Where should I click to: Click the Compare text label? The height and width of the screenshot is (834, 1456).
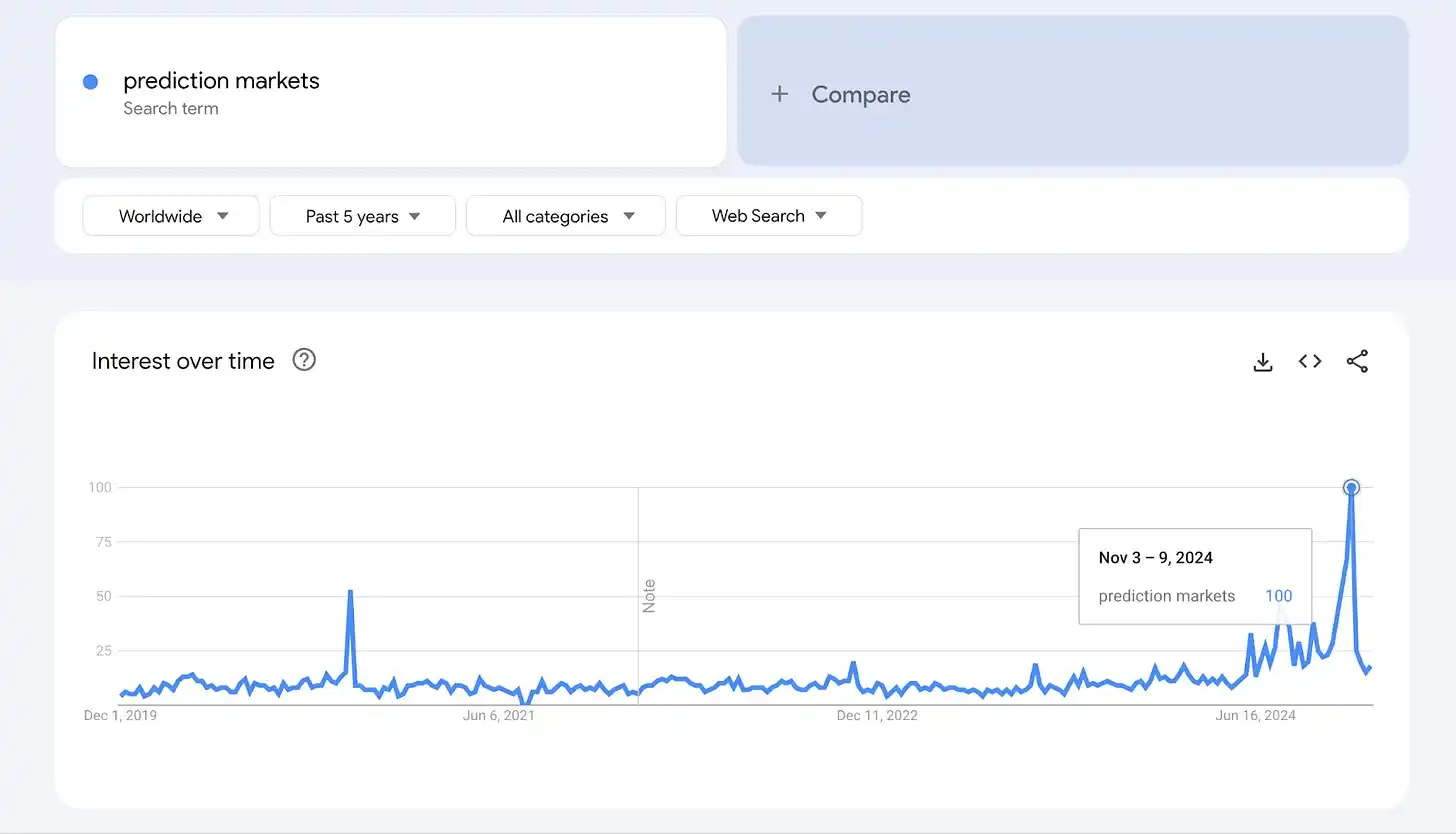coord(860,95)
